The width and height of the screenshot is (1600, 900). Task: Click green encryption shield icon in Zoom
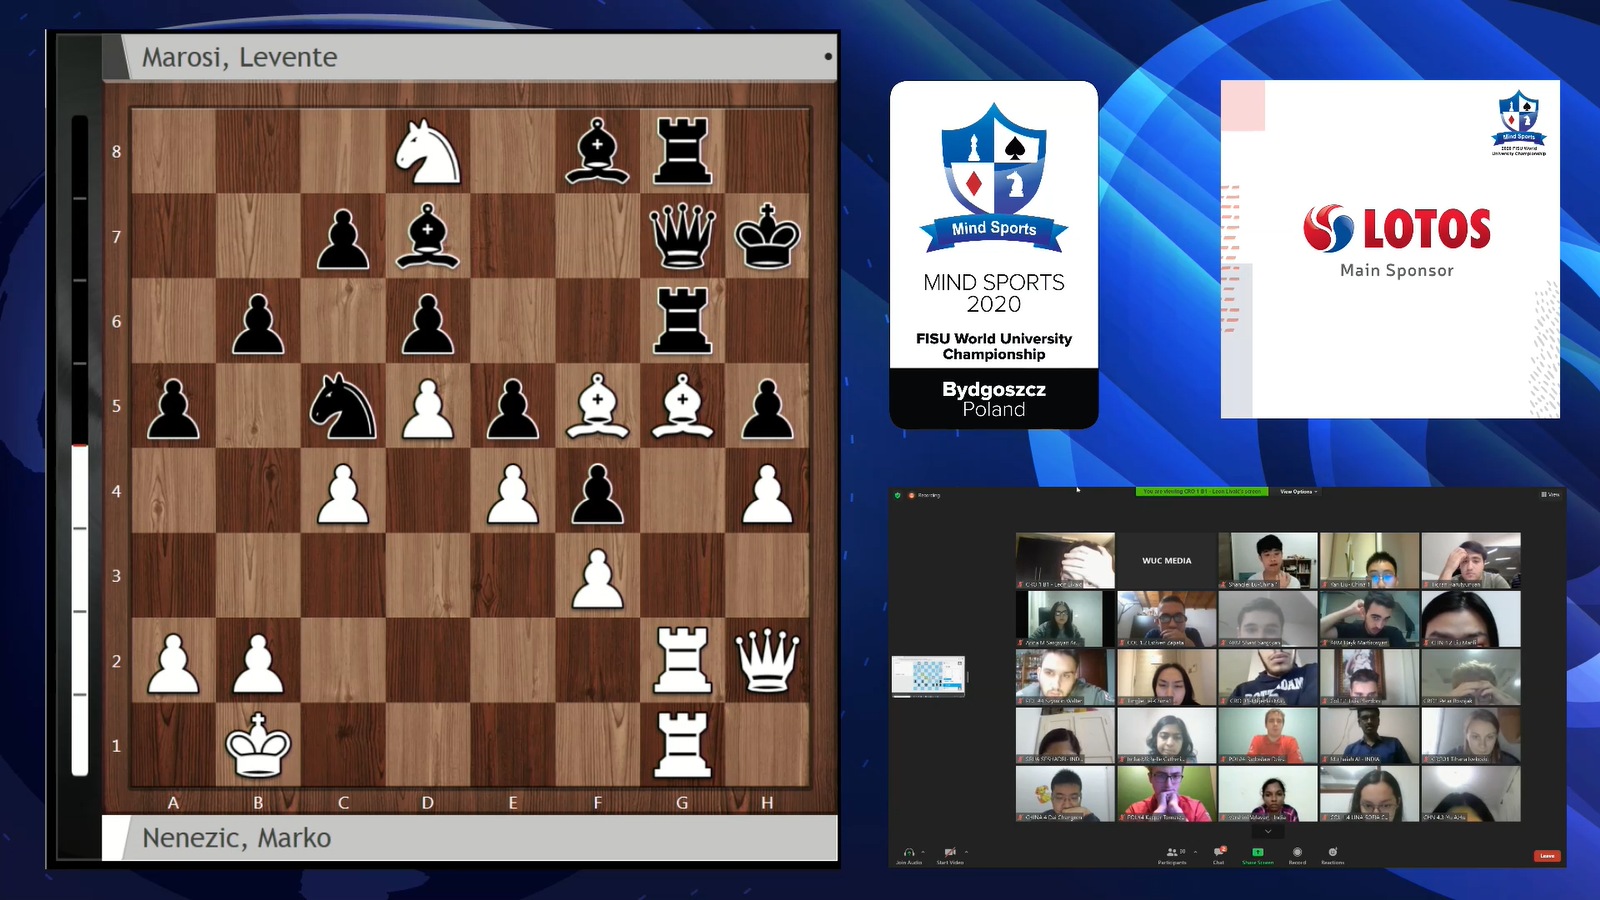pos(897,495)
